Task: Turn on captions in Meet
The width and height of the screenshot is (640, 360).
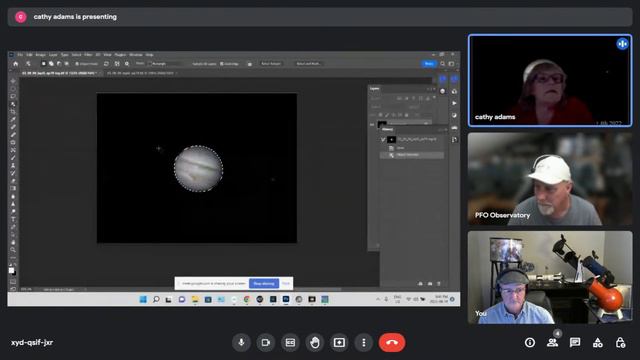Action: coord(290,342)
